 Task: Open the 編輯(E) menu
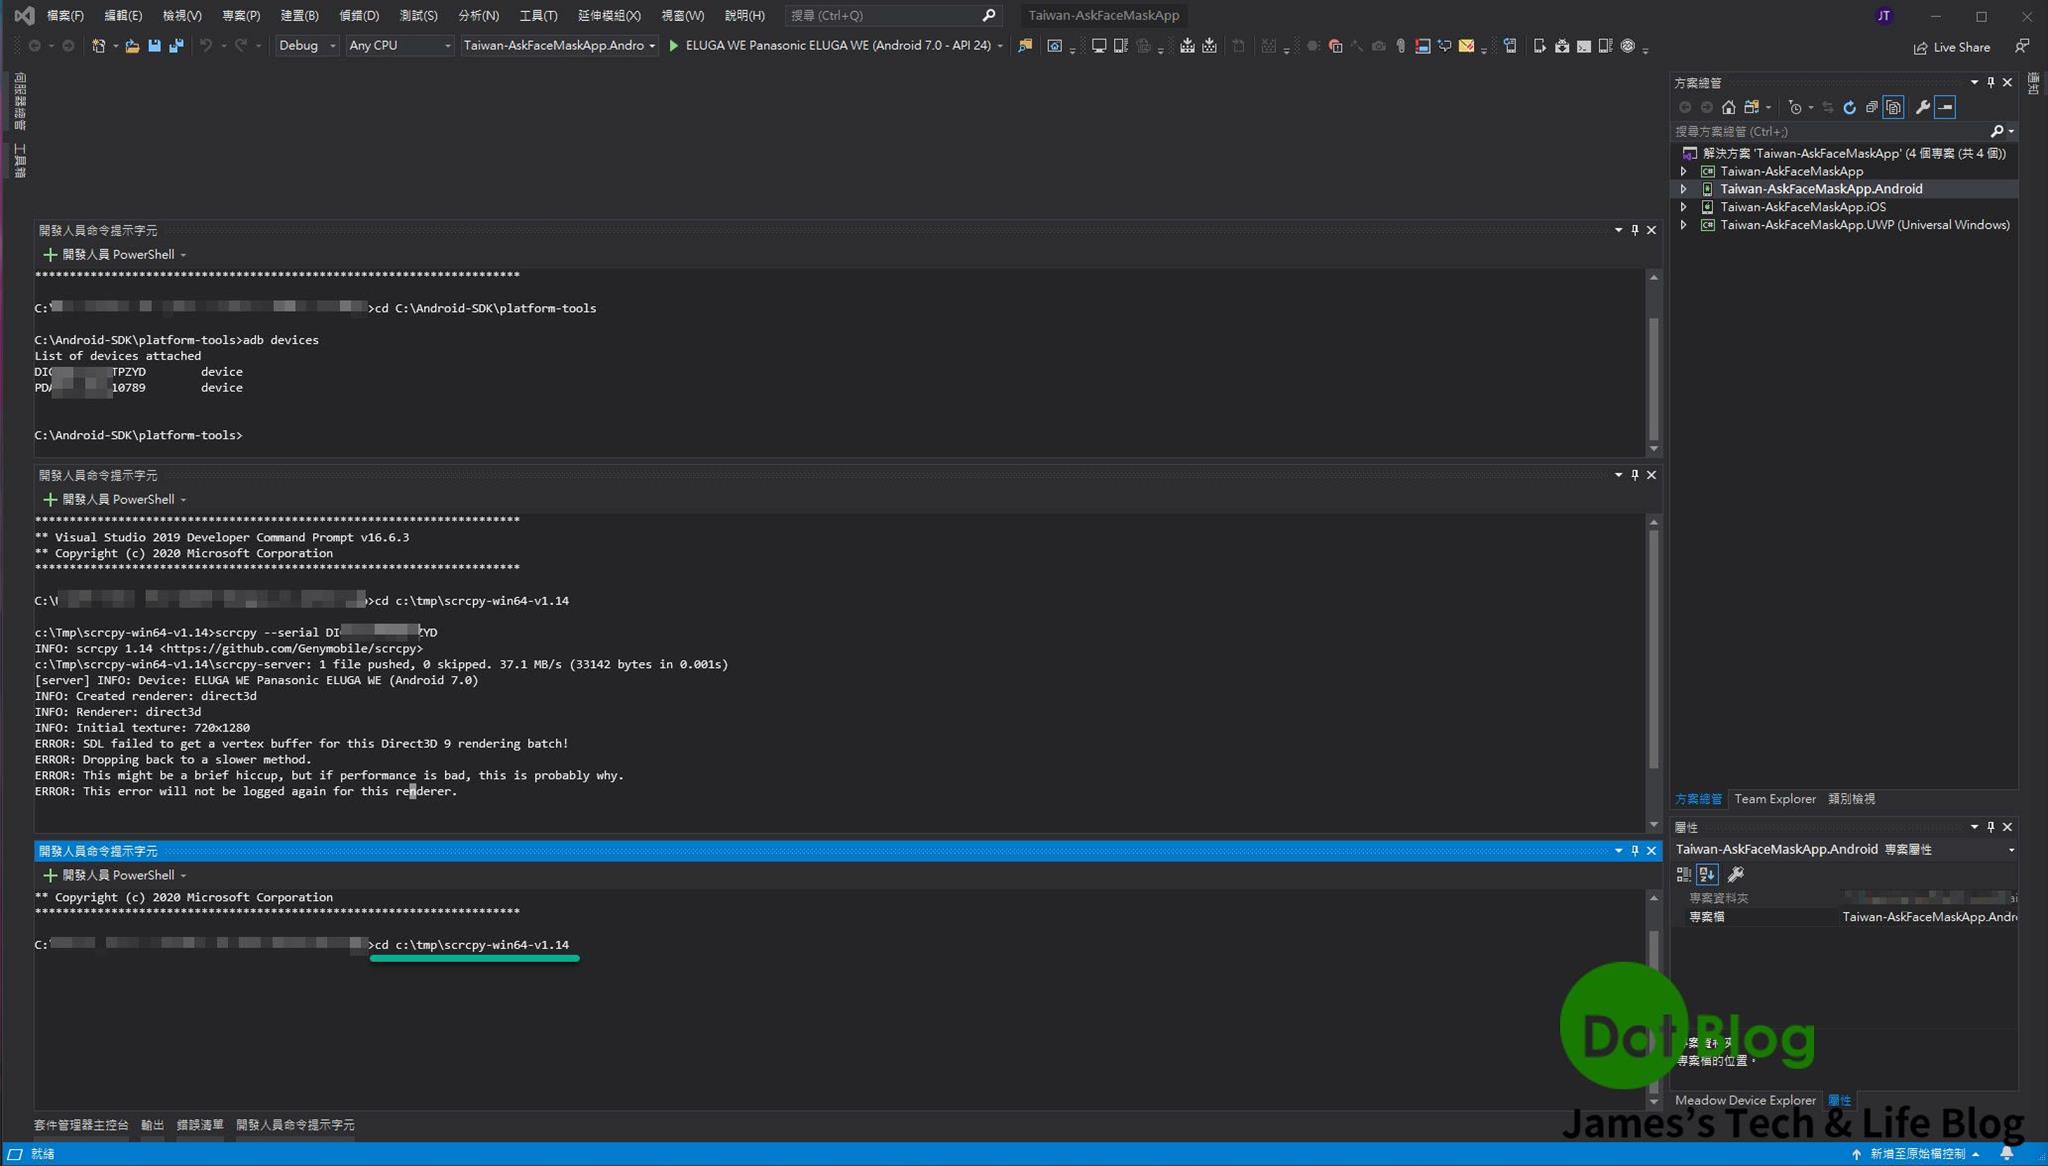coord(123,15)
